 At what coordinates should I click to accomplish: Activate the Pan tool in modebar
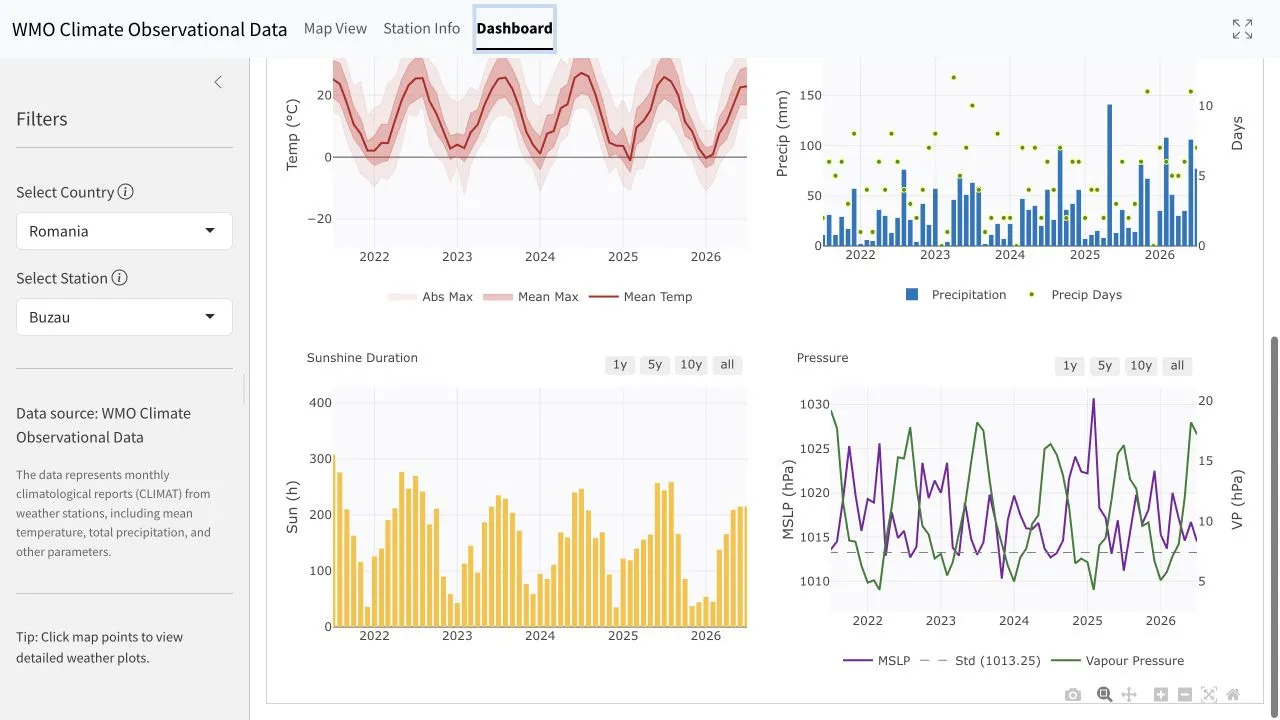click(1129, 695)
